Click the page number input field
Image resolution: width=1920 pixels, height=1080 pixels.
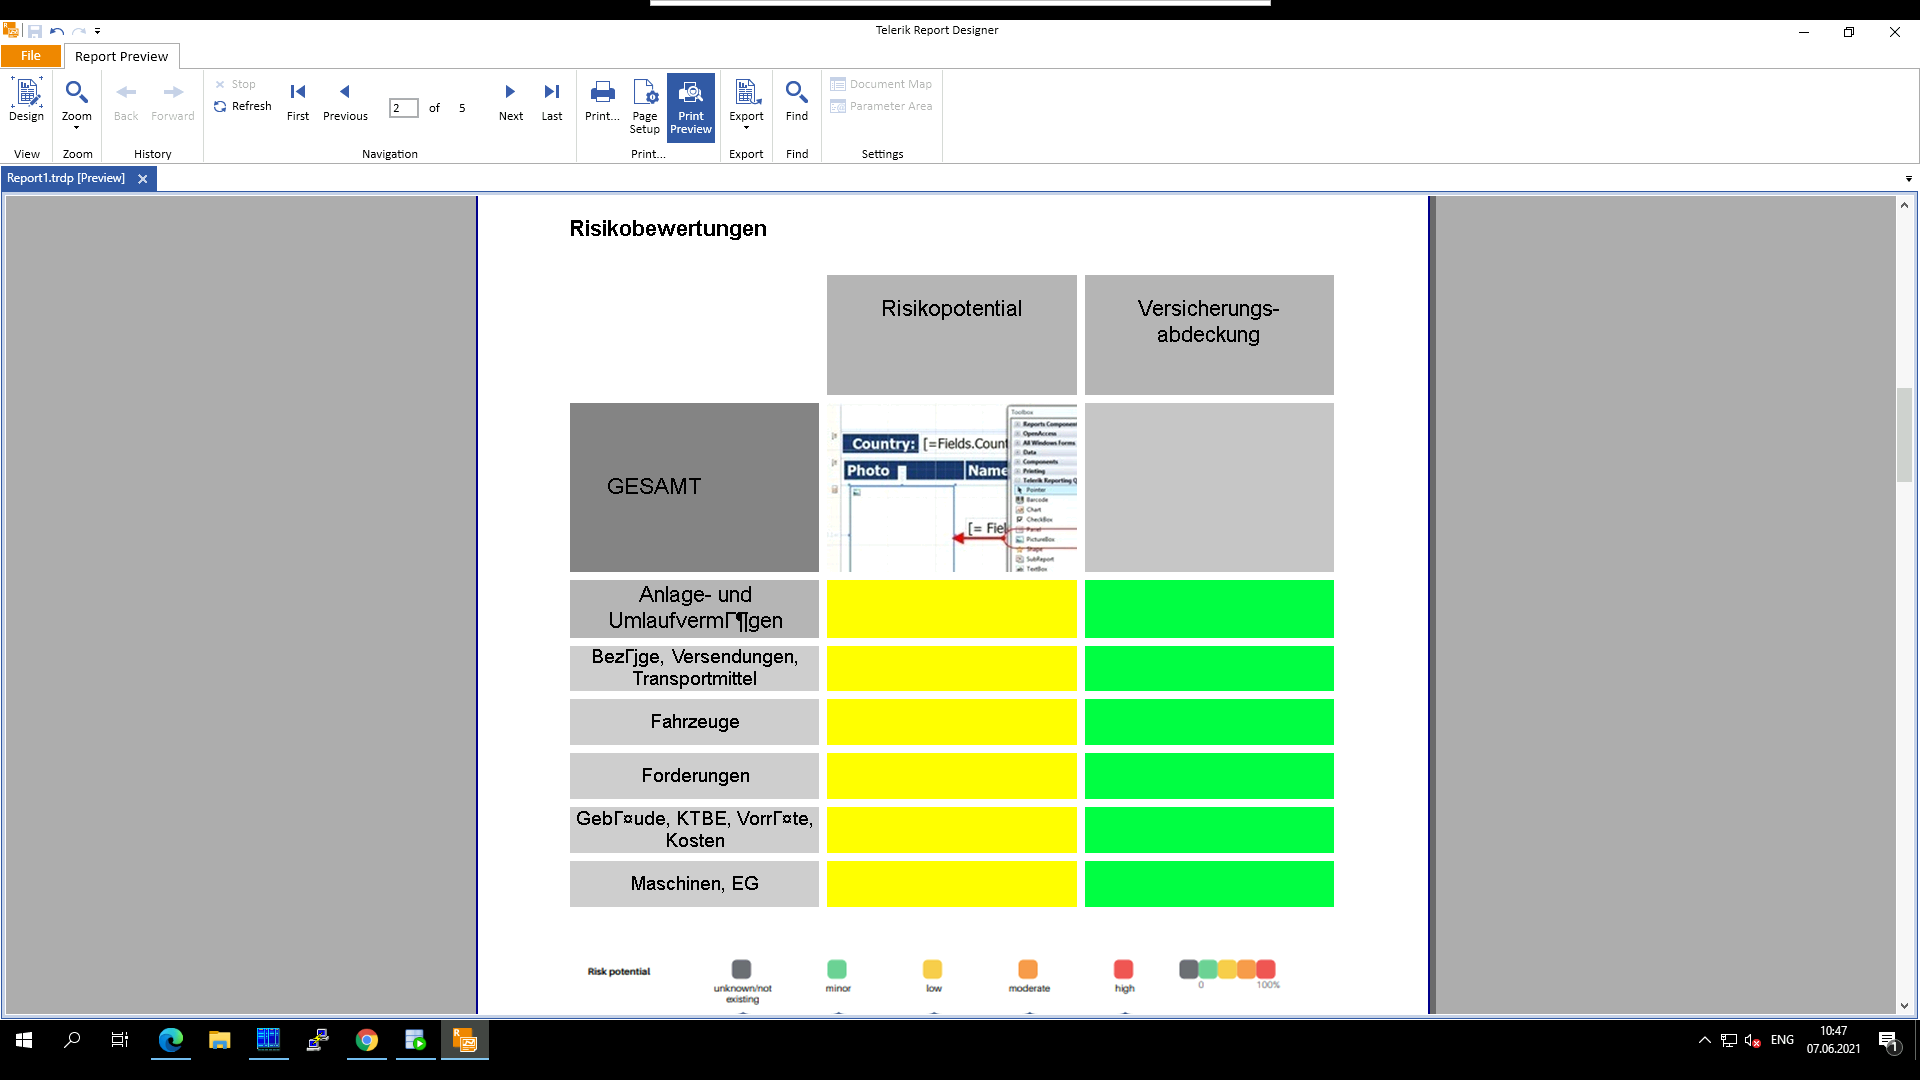click(404, 108)
